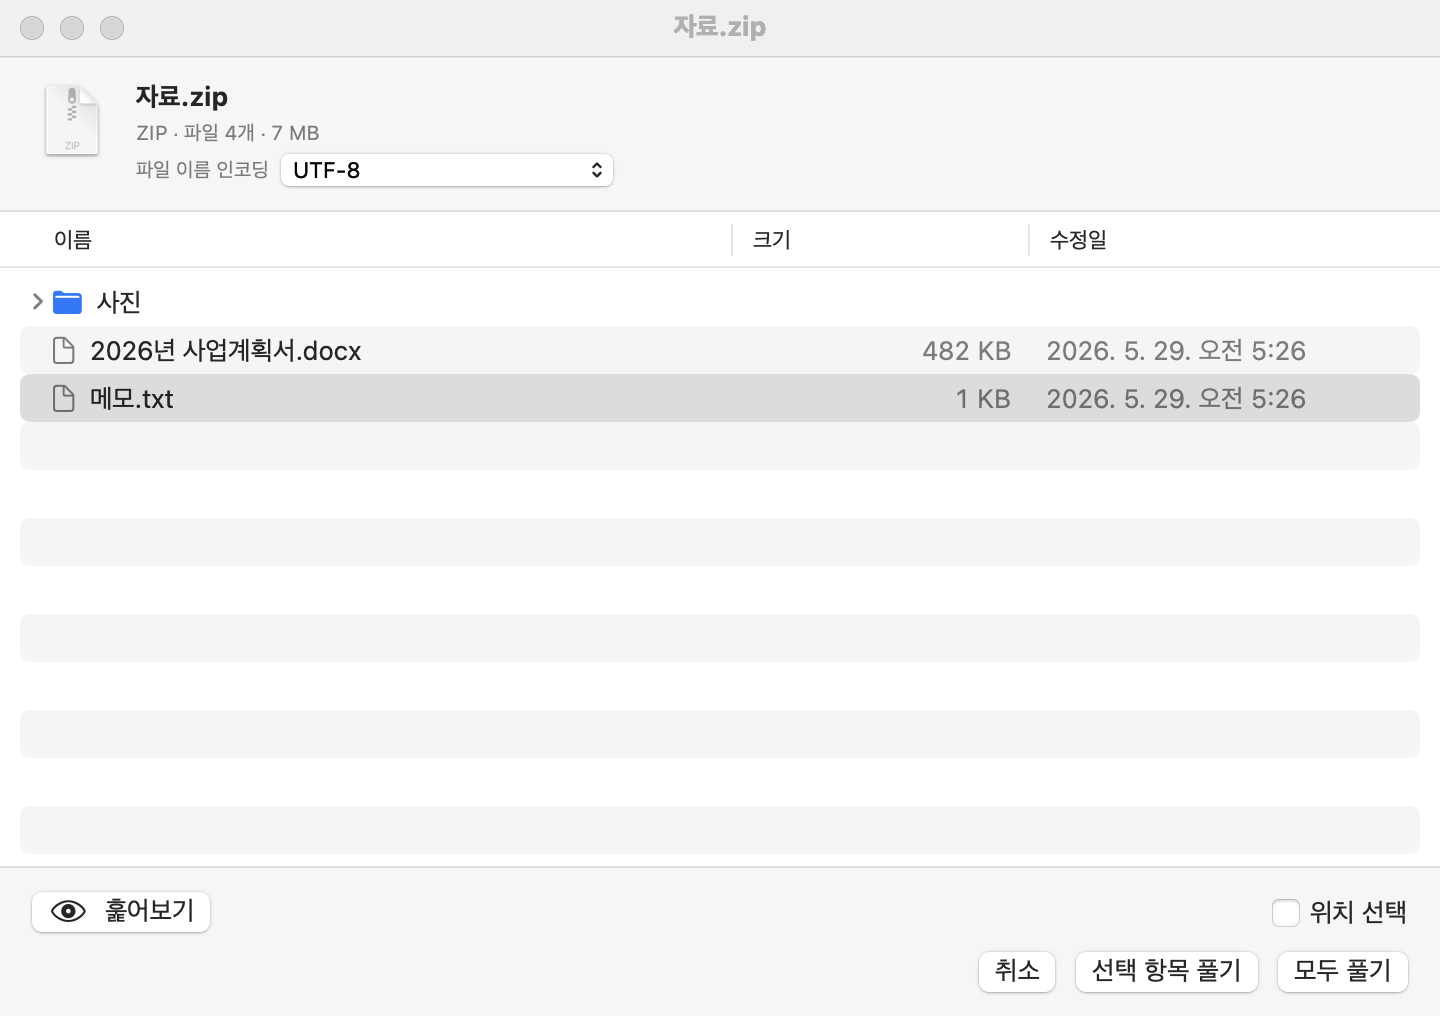Click the 1 KB size value
The width and height of the screenshot is (1440, 1016).
tap(983, 399)
